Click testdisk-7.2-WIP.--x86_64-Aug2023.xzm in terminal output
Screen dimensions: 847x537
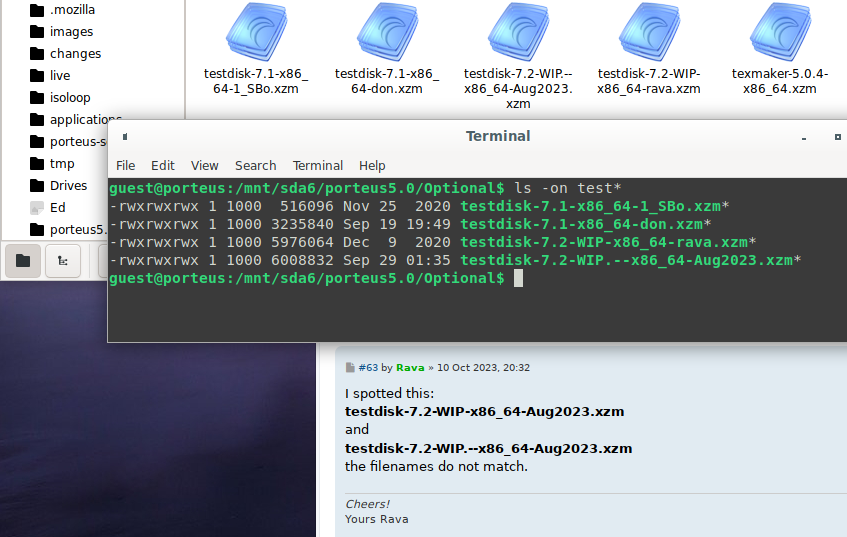627,260
